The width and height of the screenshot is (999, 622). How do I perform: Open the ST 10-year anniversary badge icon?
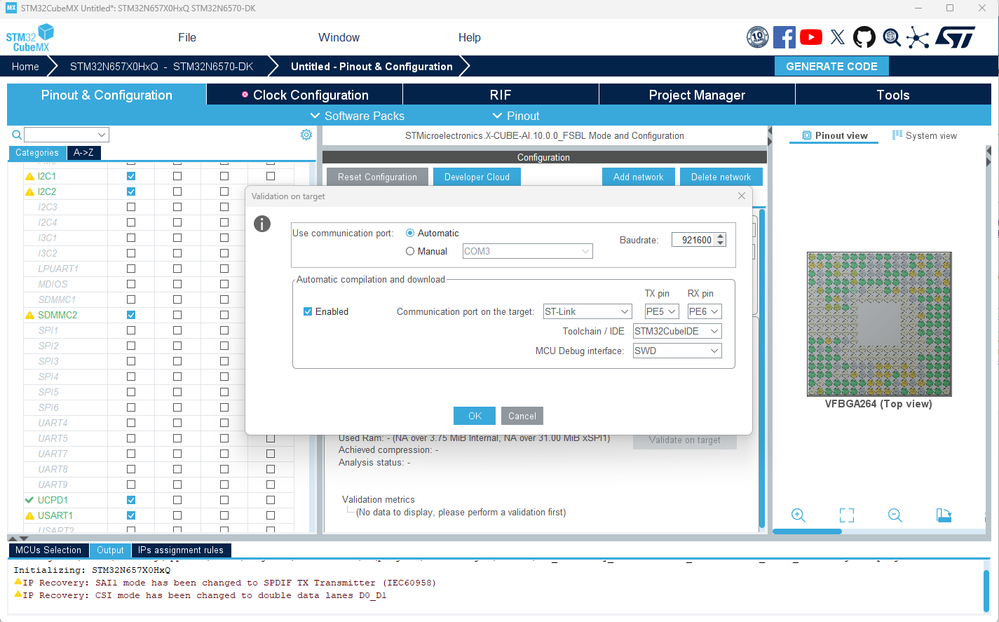tap(757, 37)
